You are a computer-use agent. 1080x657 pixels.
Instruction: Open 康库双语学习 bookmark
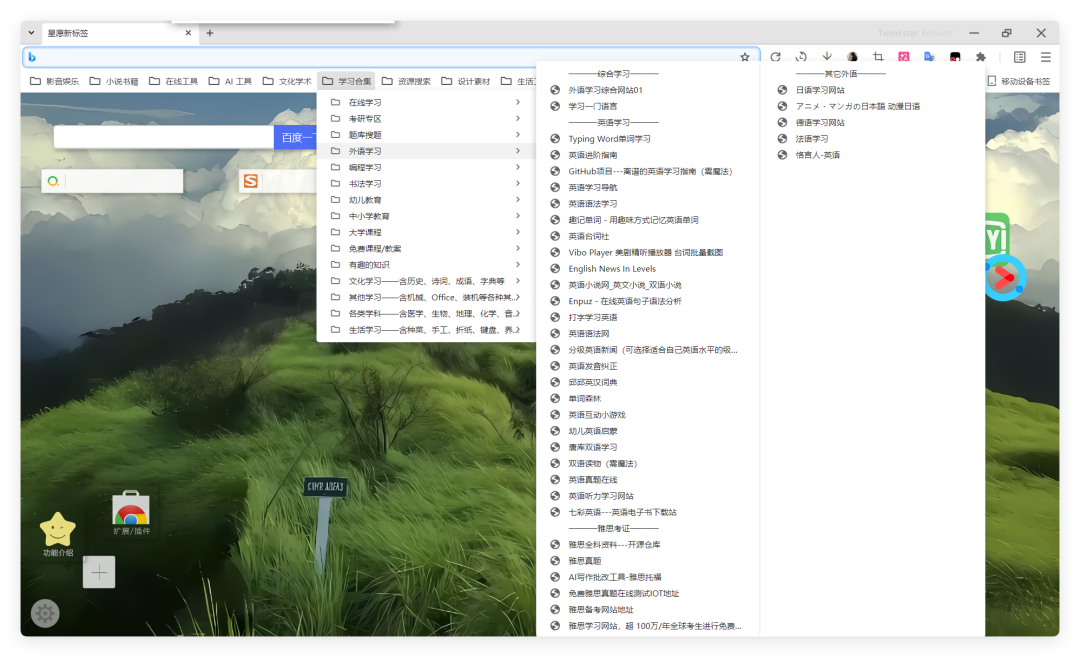pos(648,448)
